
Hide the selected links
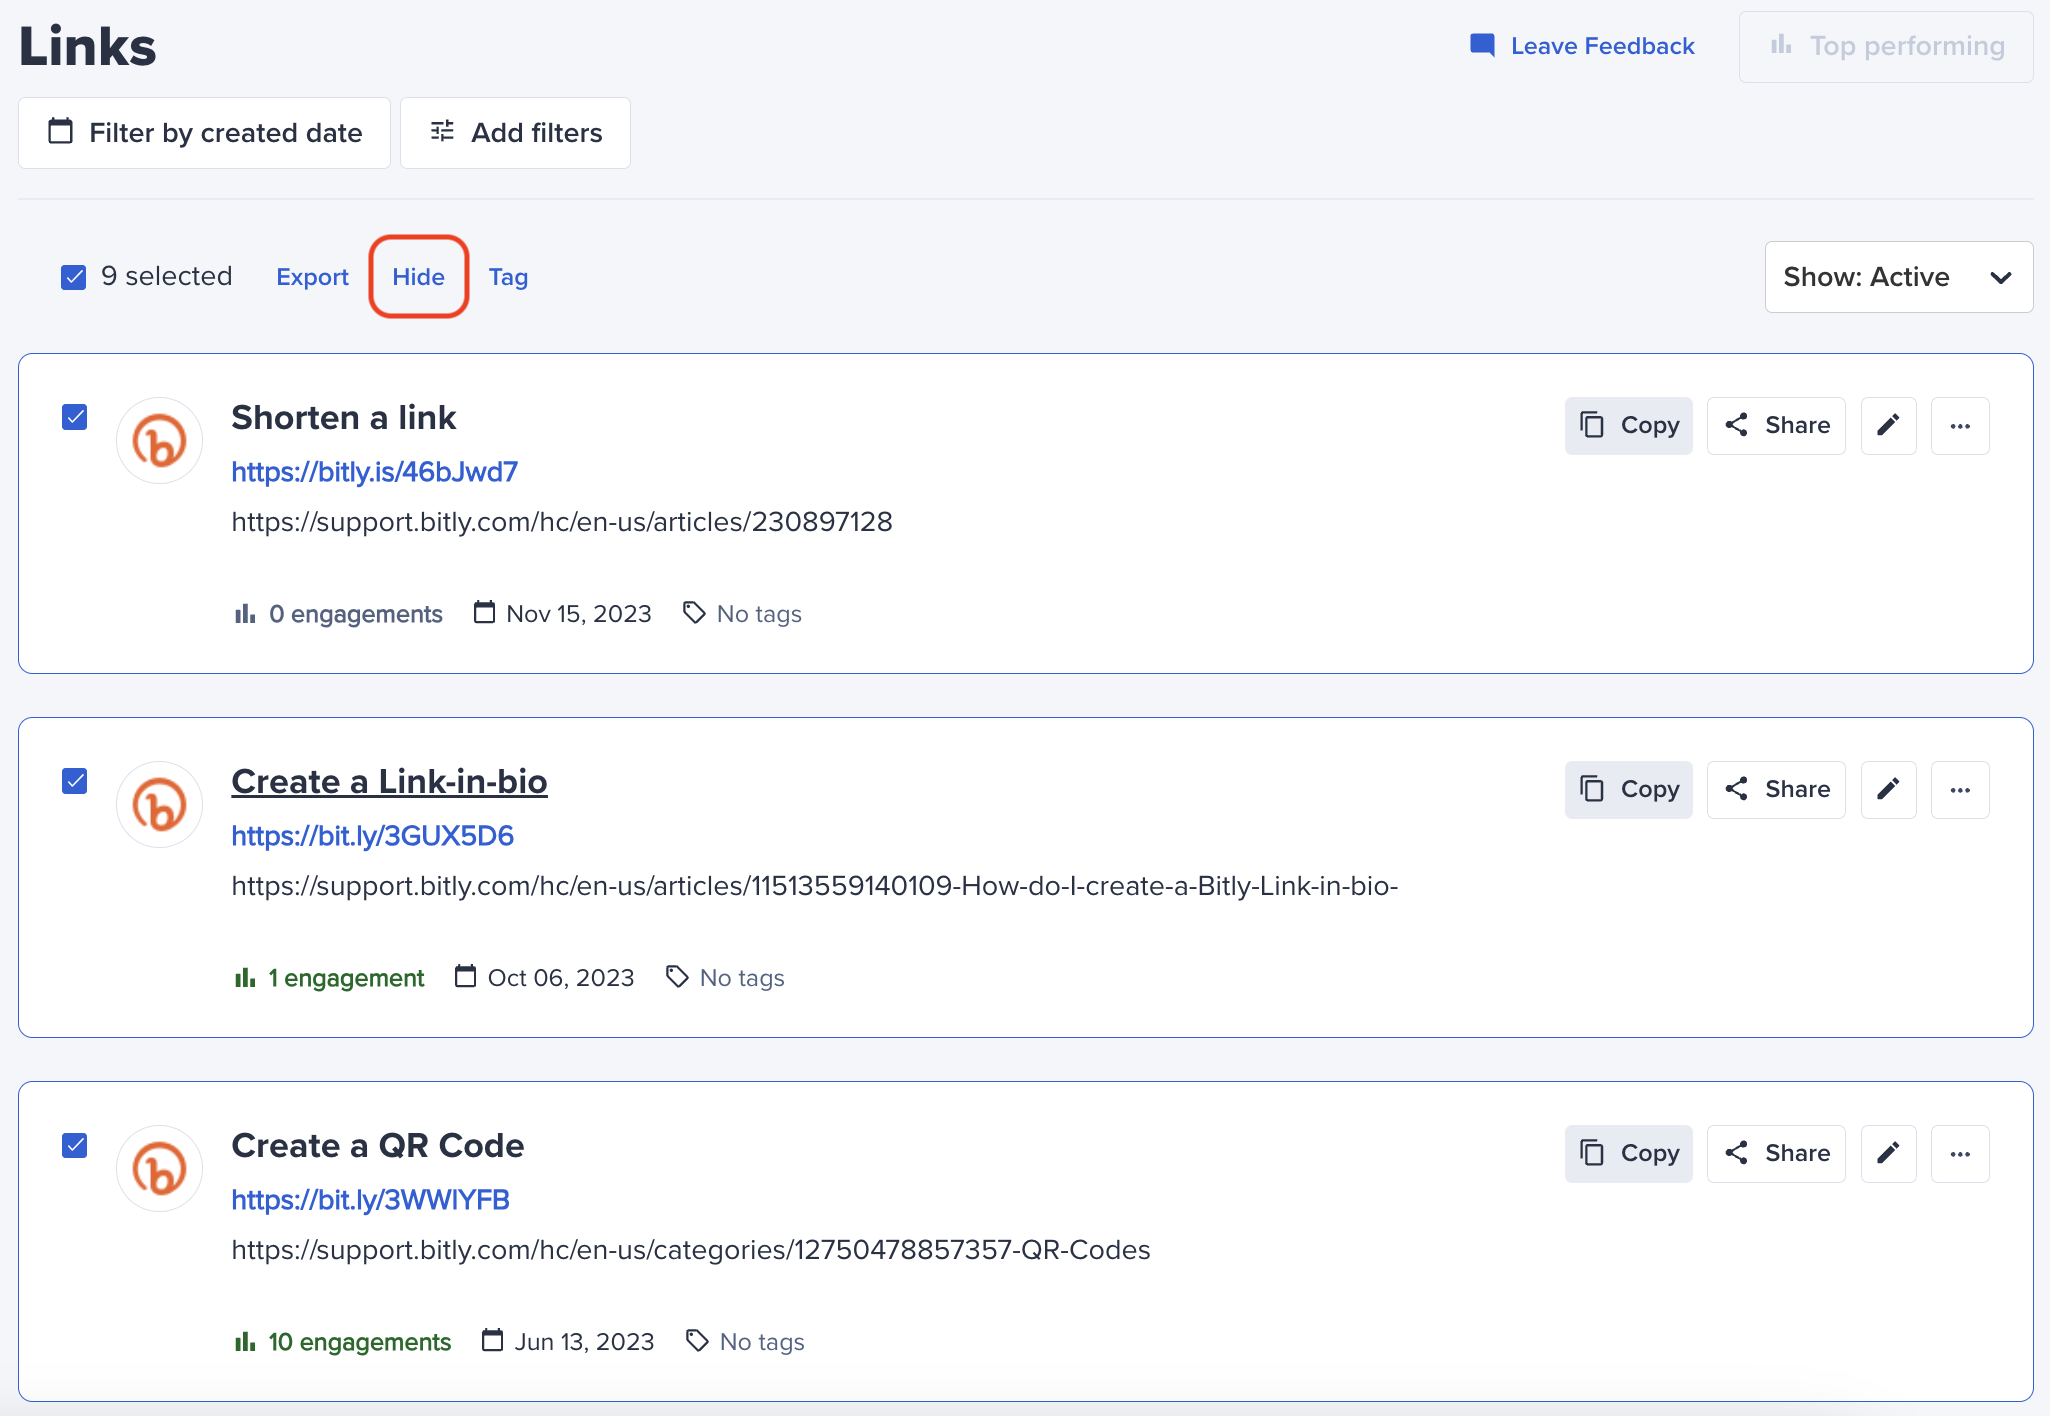point(418,277)
